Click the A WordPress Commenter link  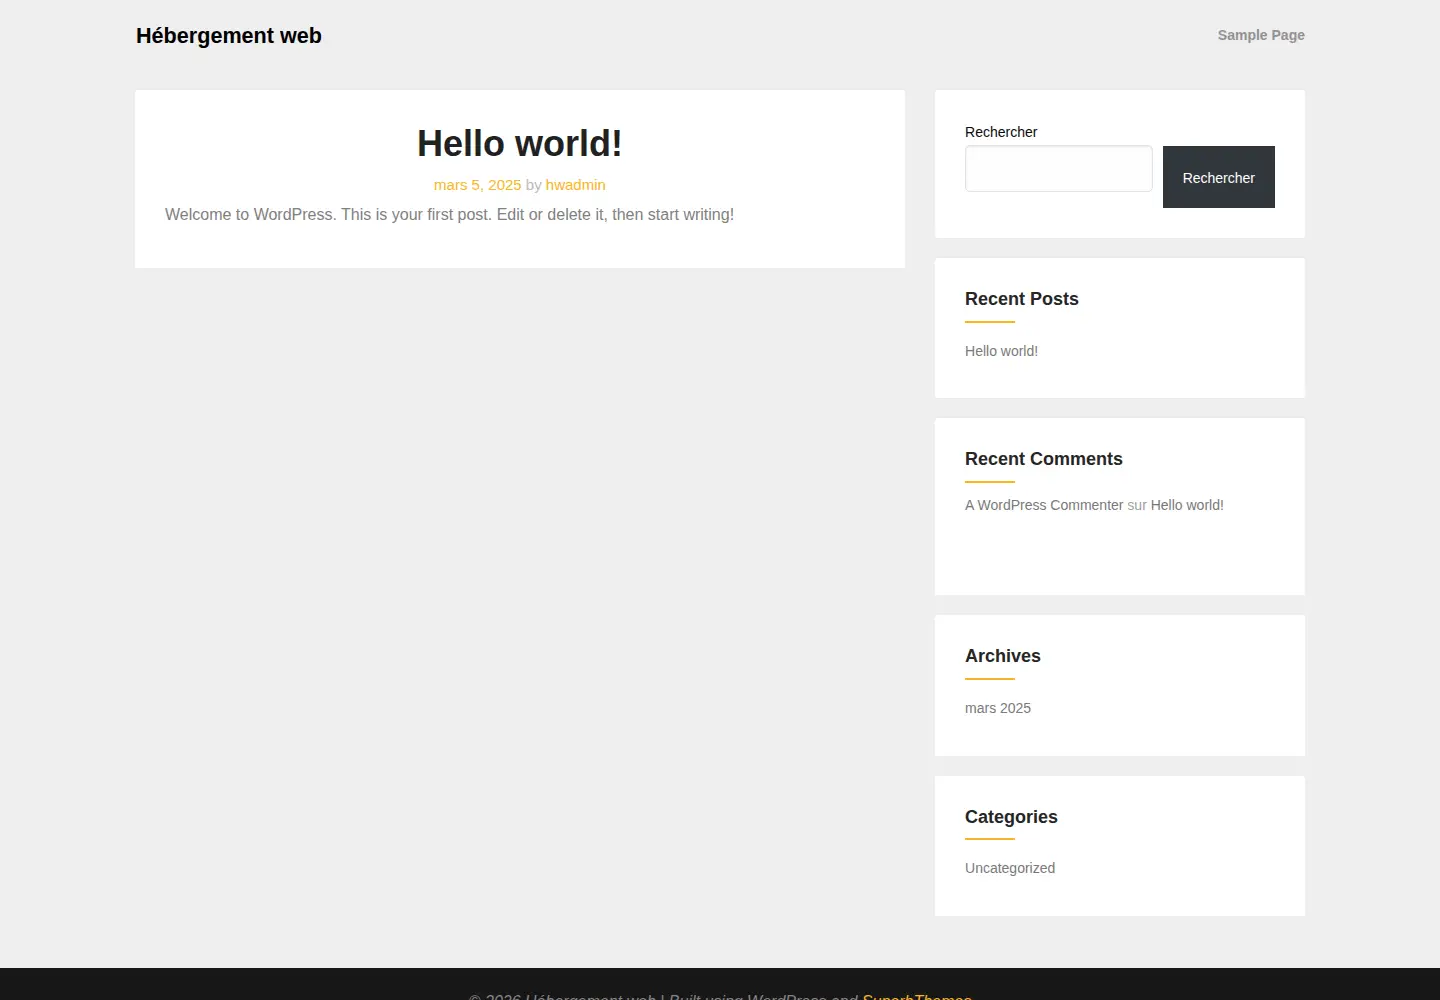tap(1044, 505)
